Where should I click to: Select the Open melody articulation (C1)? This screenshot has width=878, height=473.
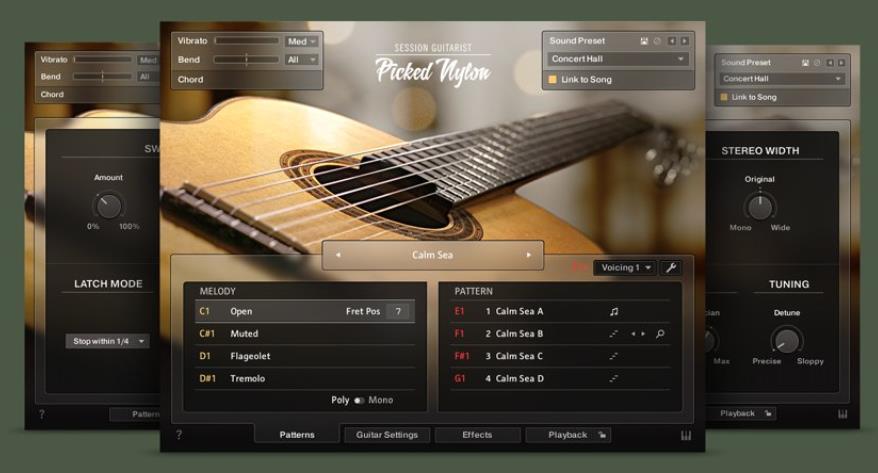pos(305,311)
